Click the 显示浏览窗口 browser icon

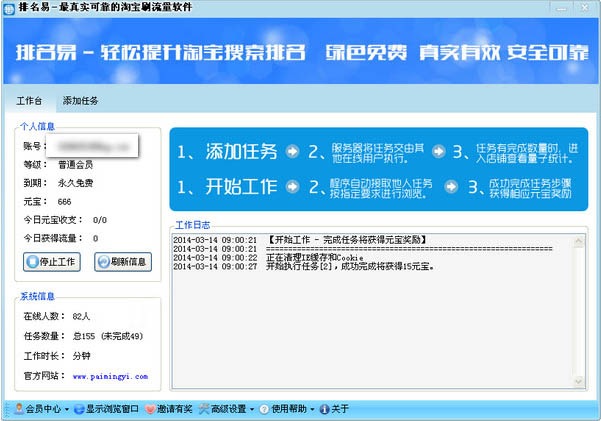[79, 409]
